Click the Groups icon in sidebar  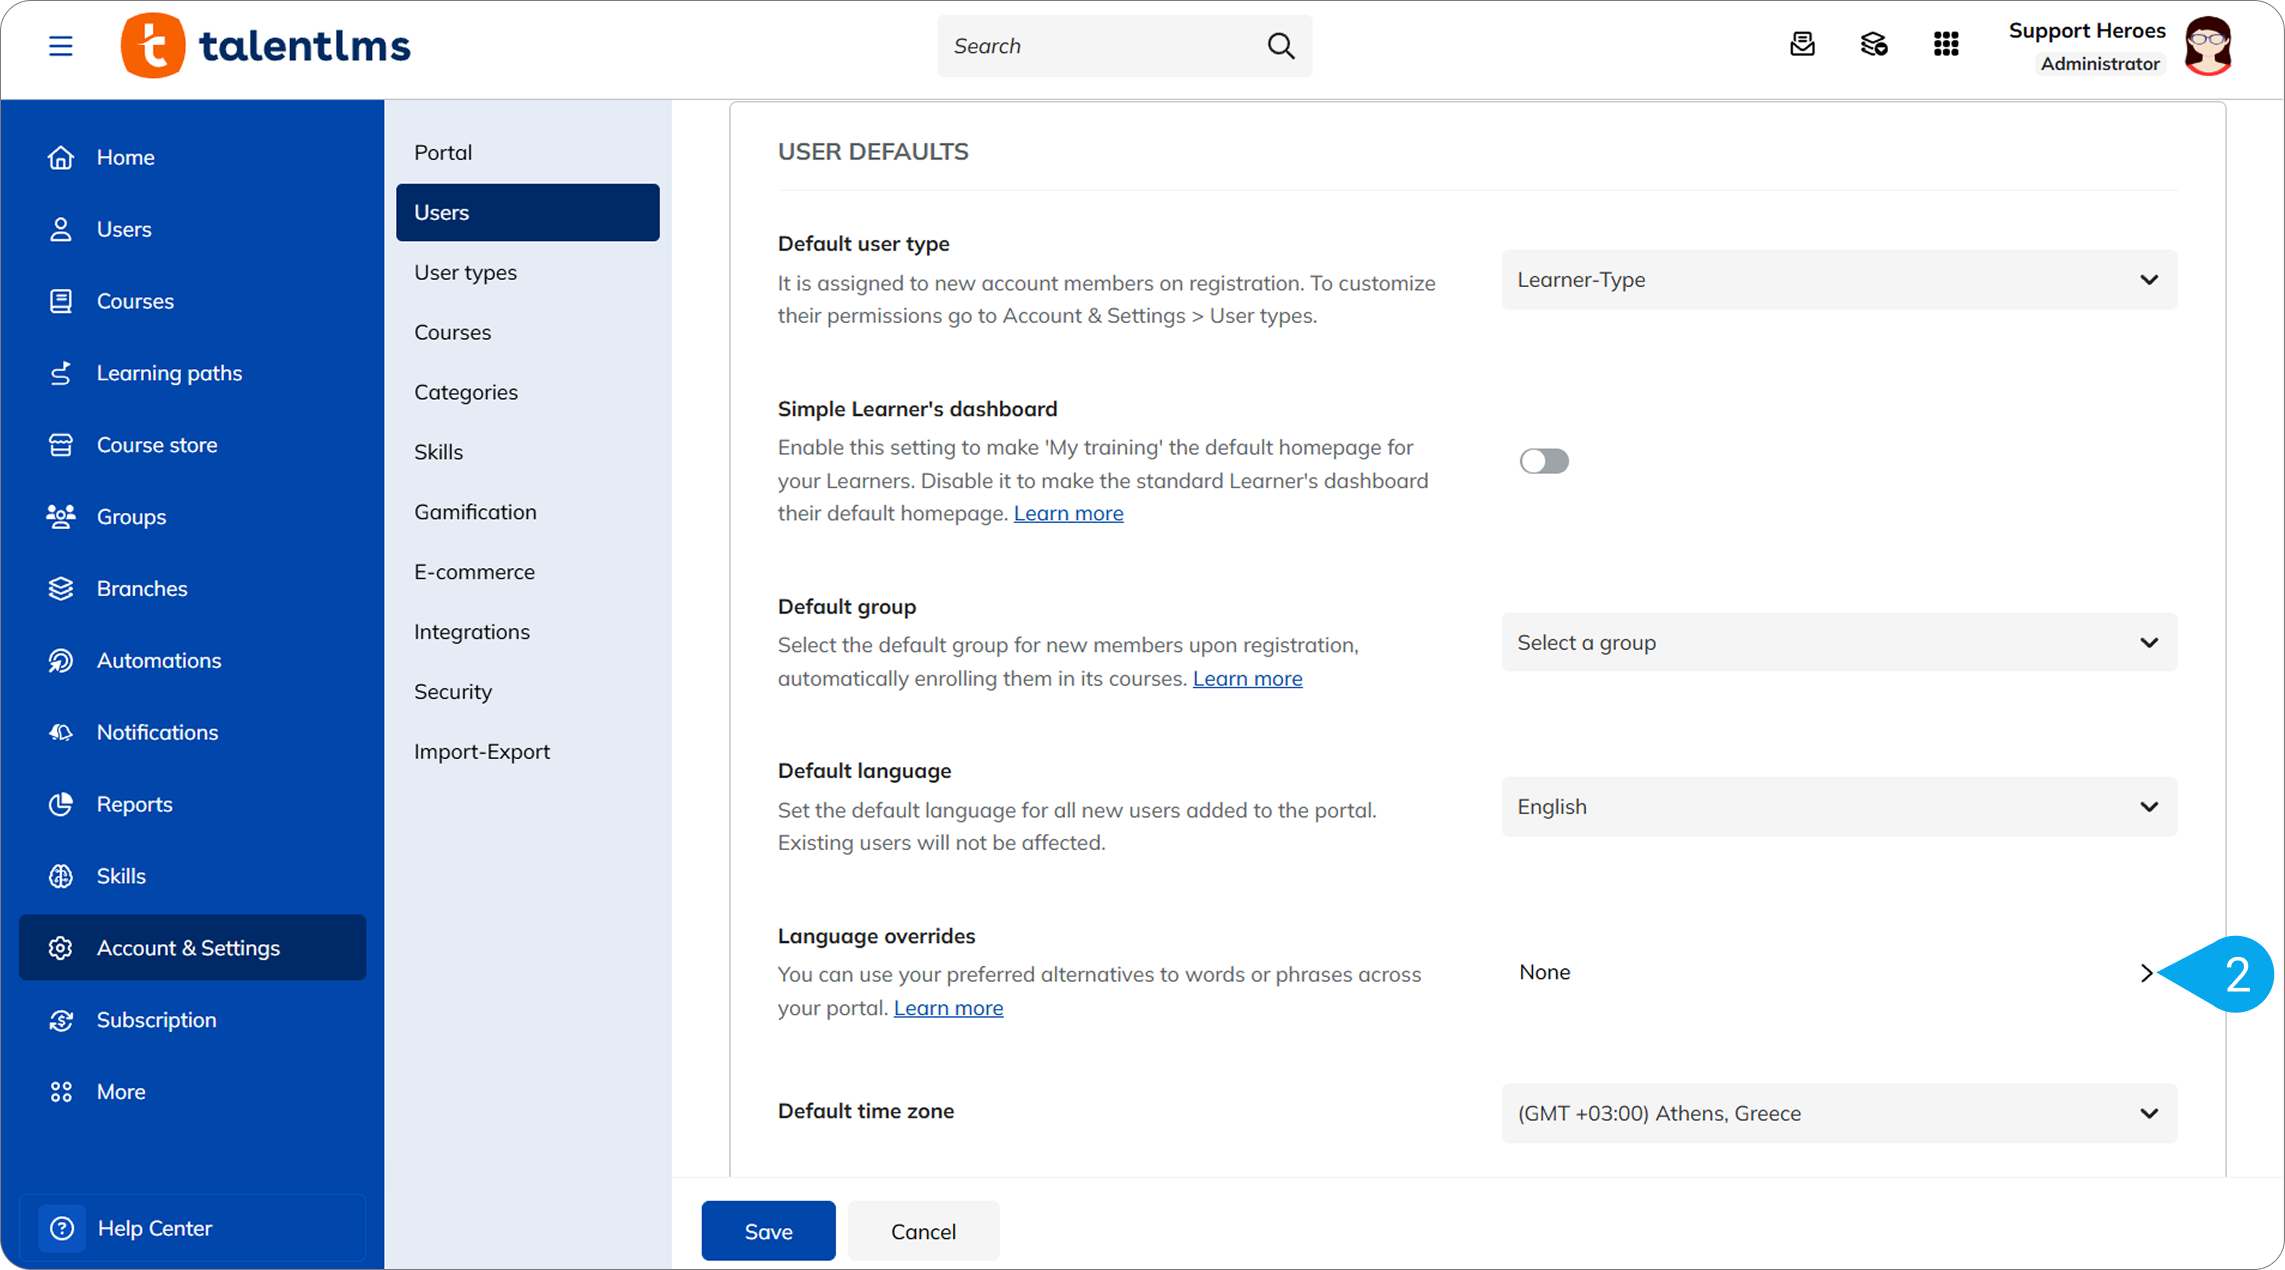pyautogui.click(x=61, y=517)
